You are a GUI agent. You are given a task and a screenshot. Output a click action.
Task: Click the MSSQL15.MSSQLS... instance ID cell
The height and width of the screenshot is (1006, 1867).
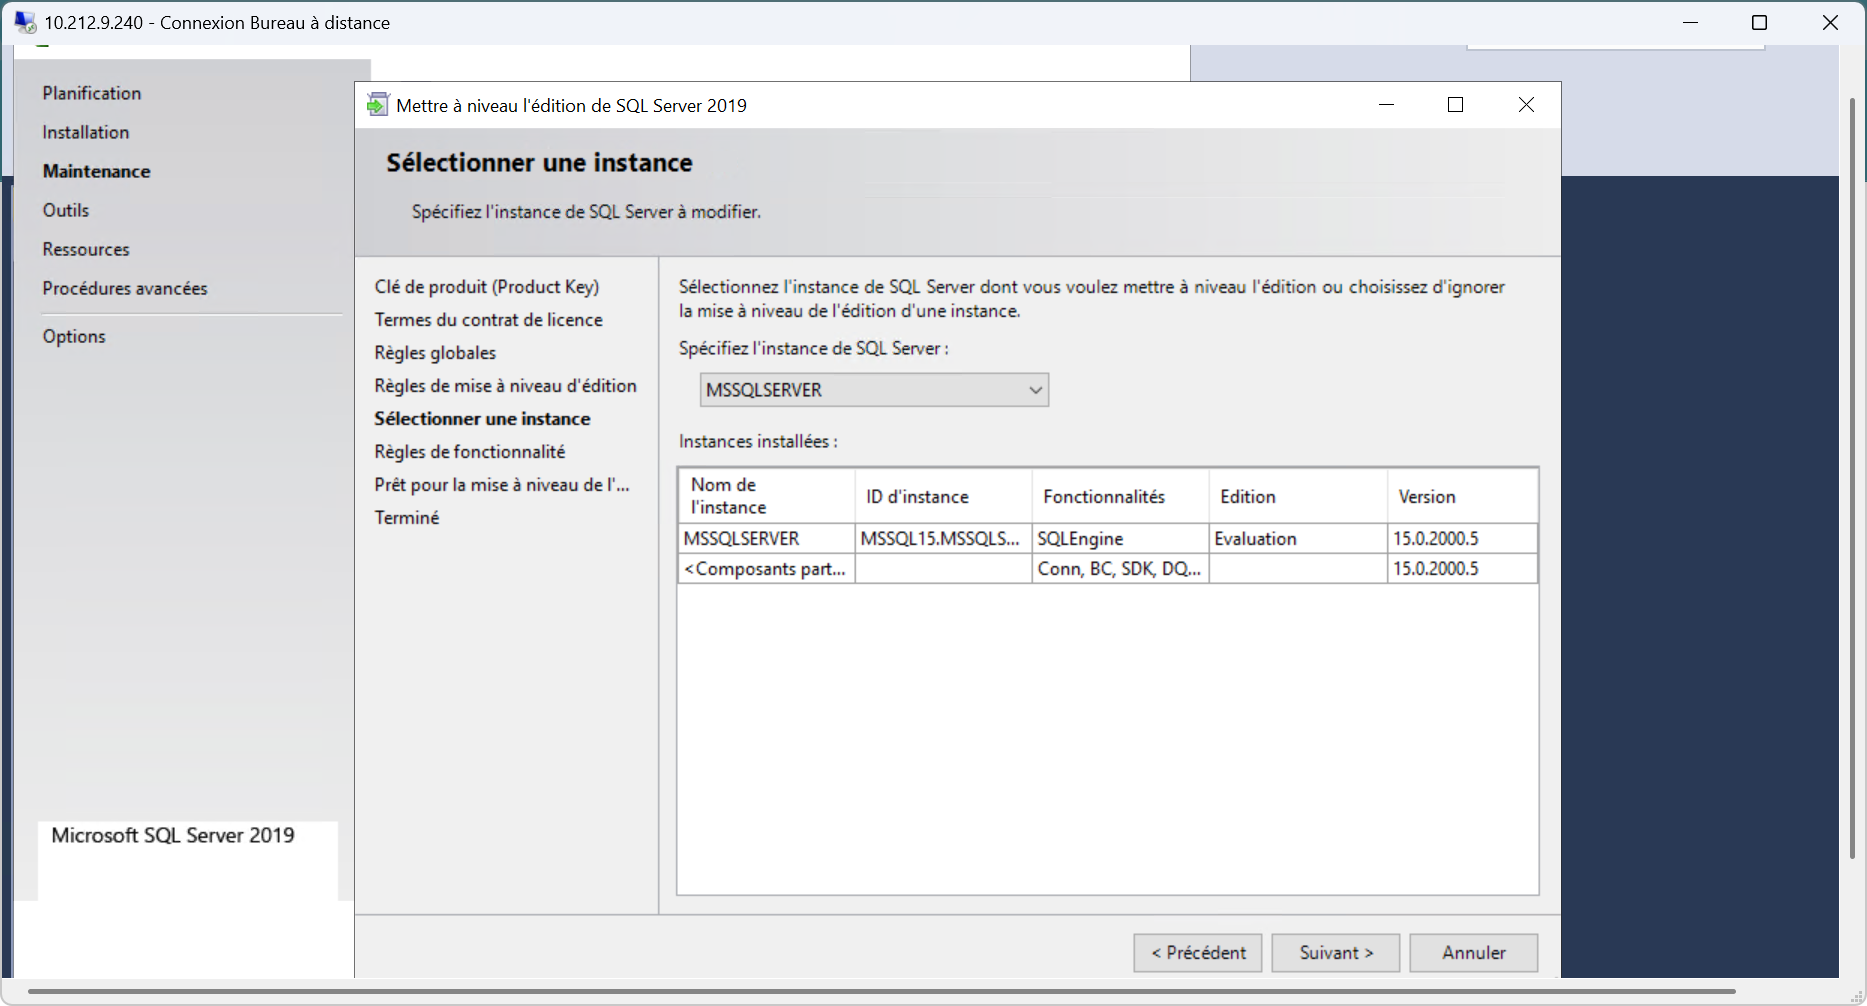point(943,539)
